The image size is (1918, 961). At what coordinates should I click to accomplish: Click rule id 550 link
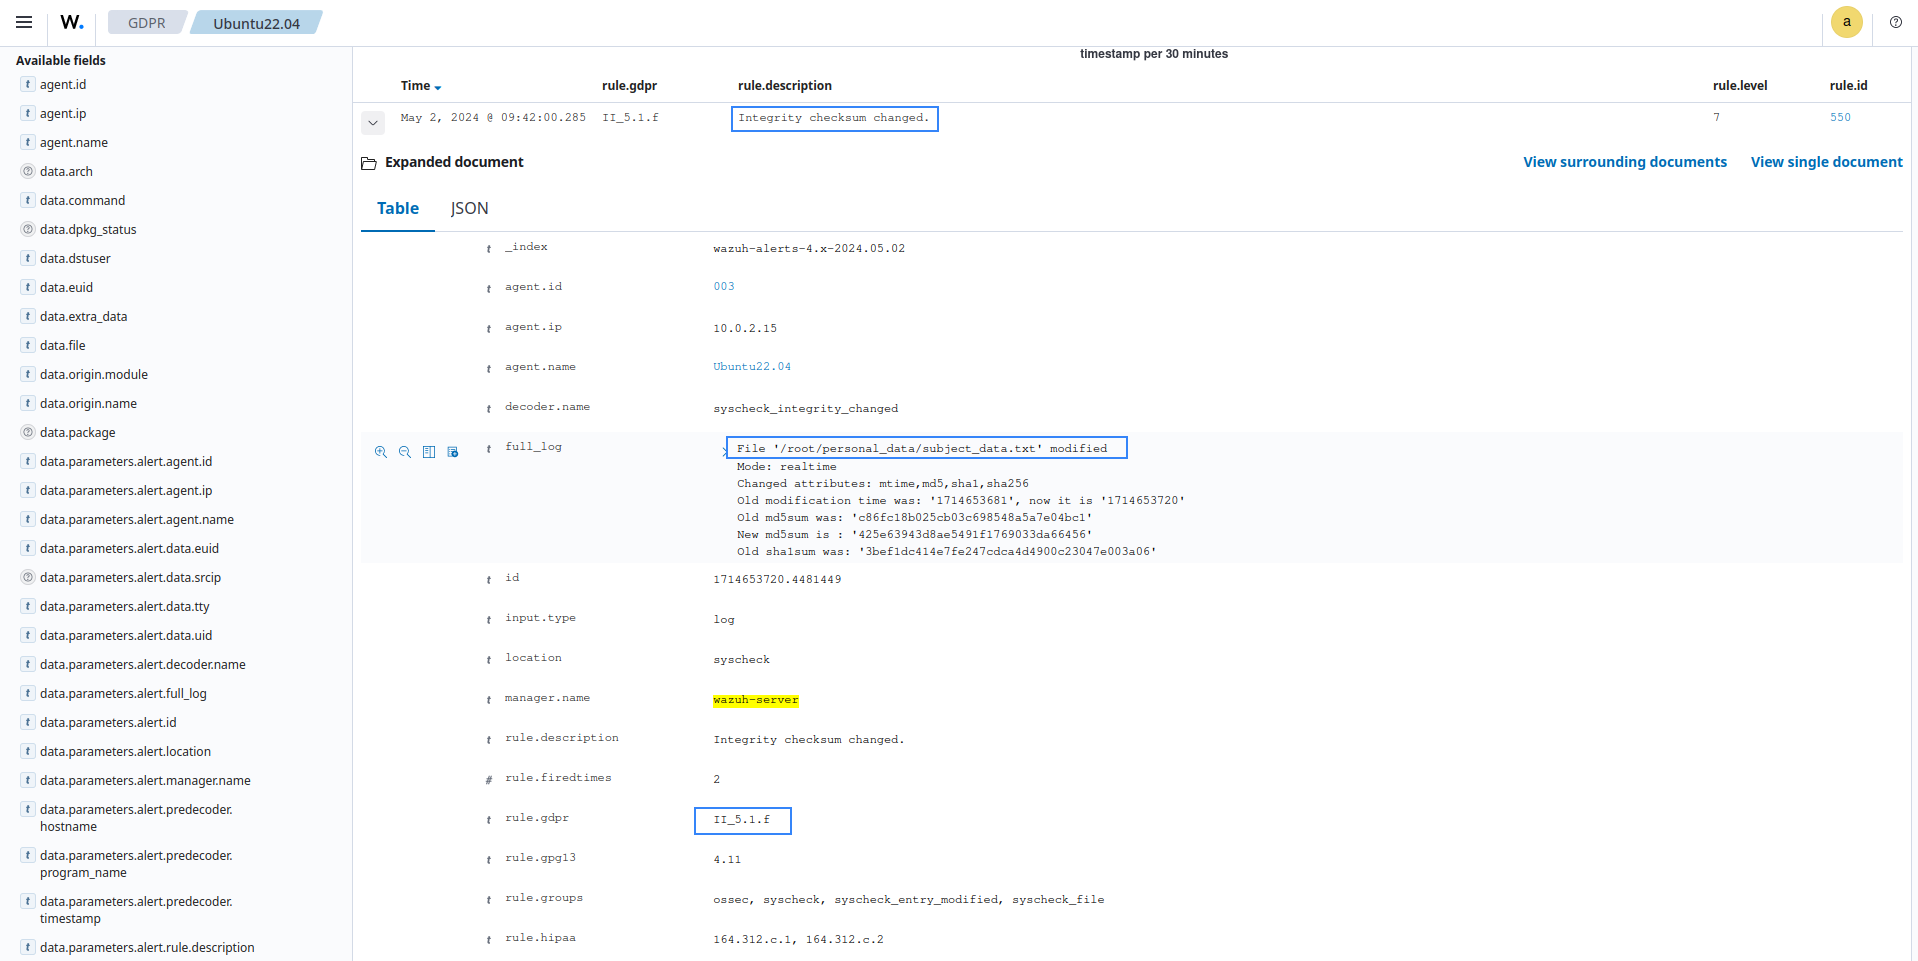tap(1840, 117)
